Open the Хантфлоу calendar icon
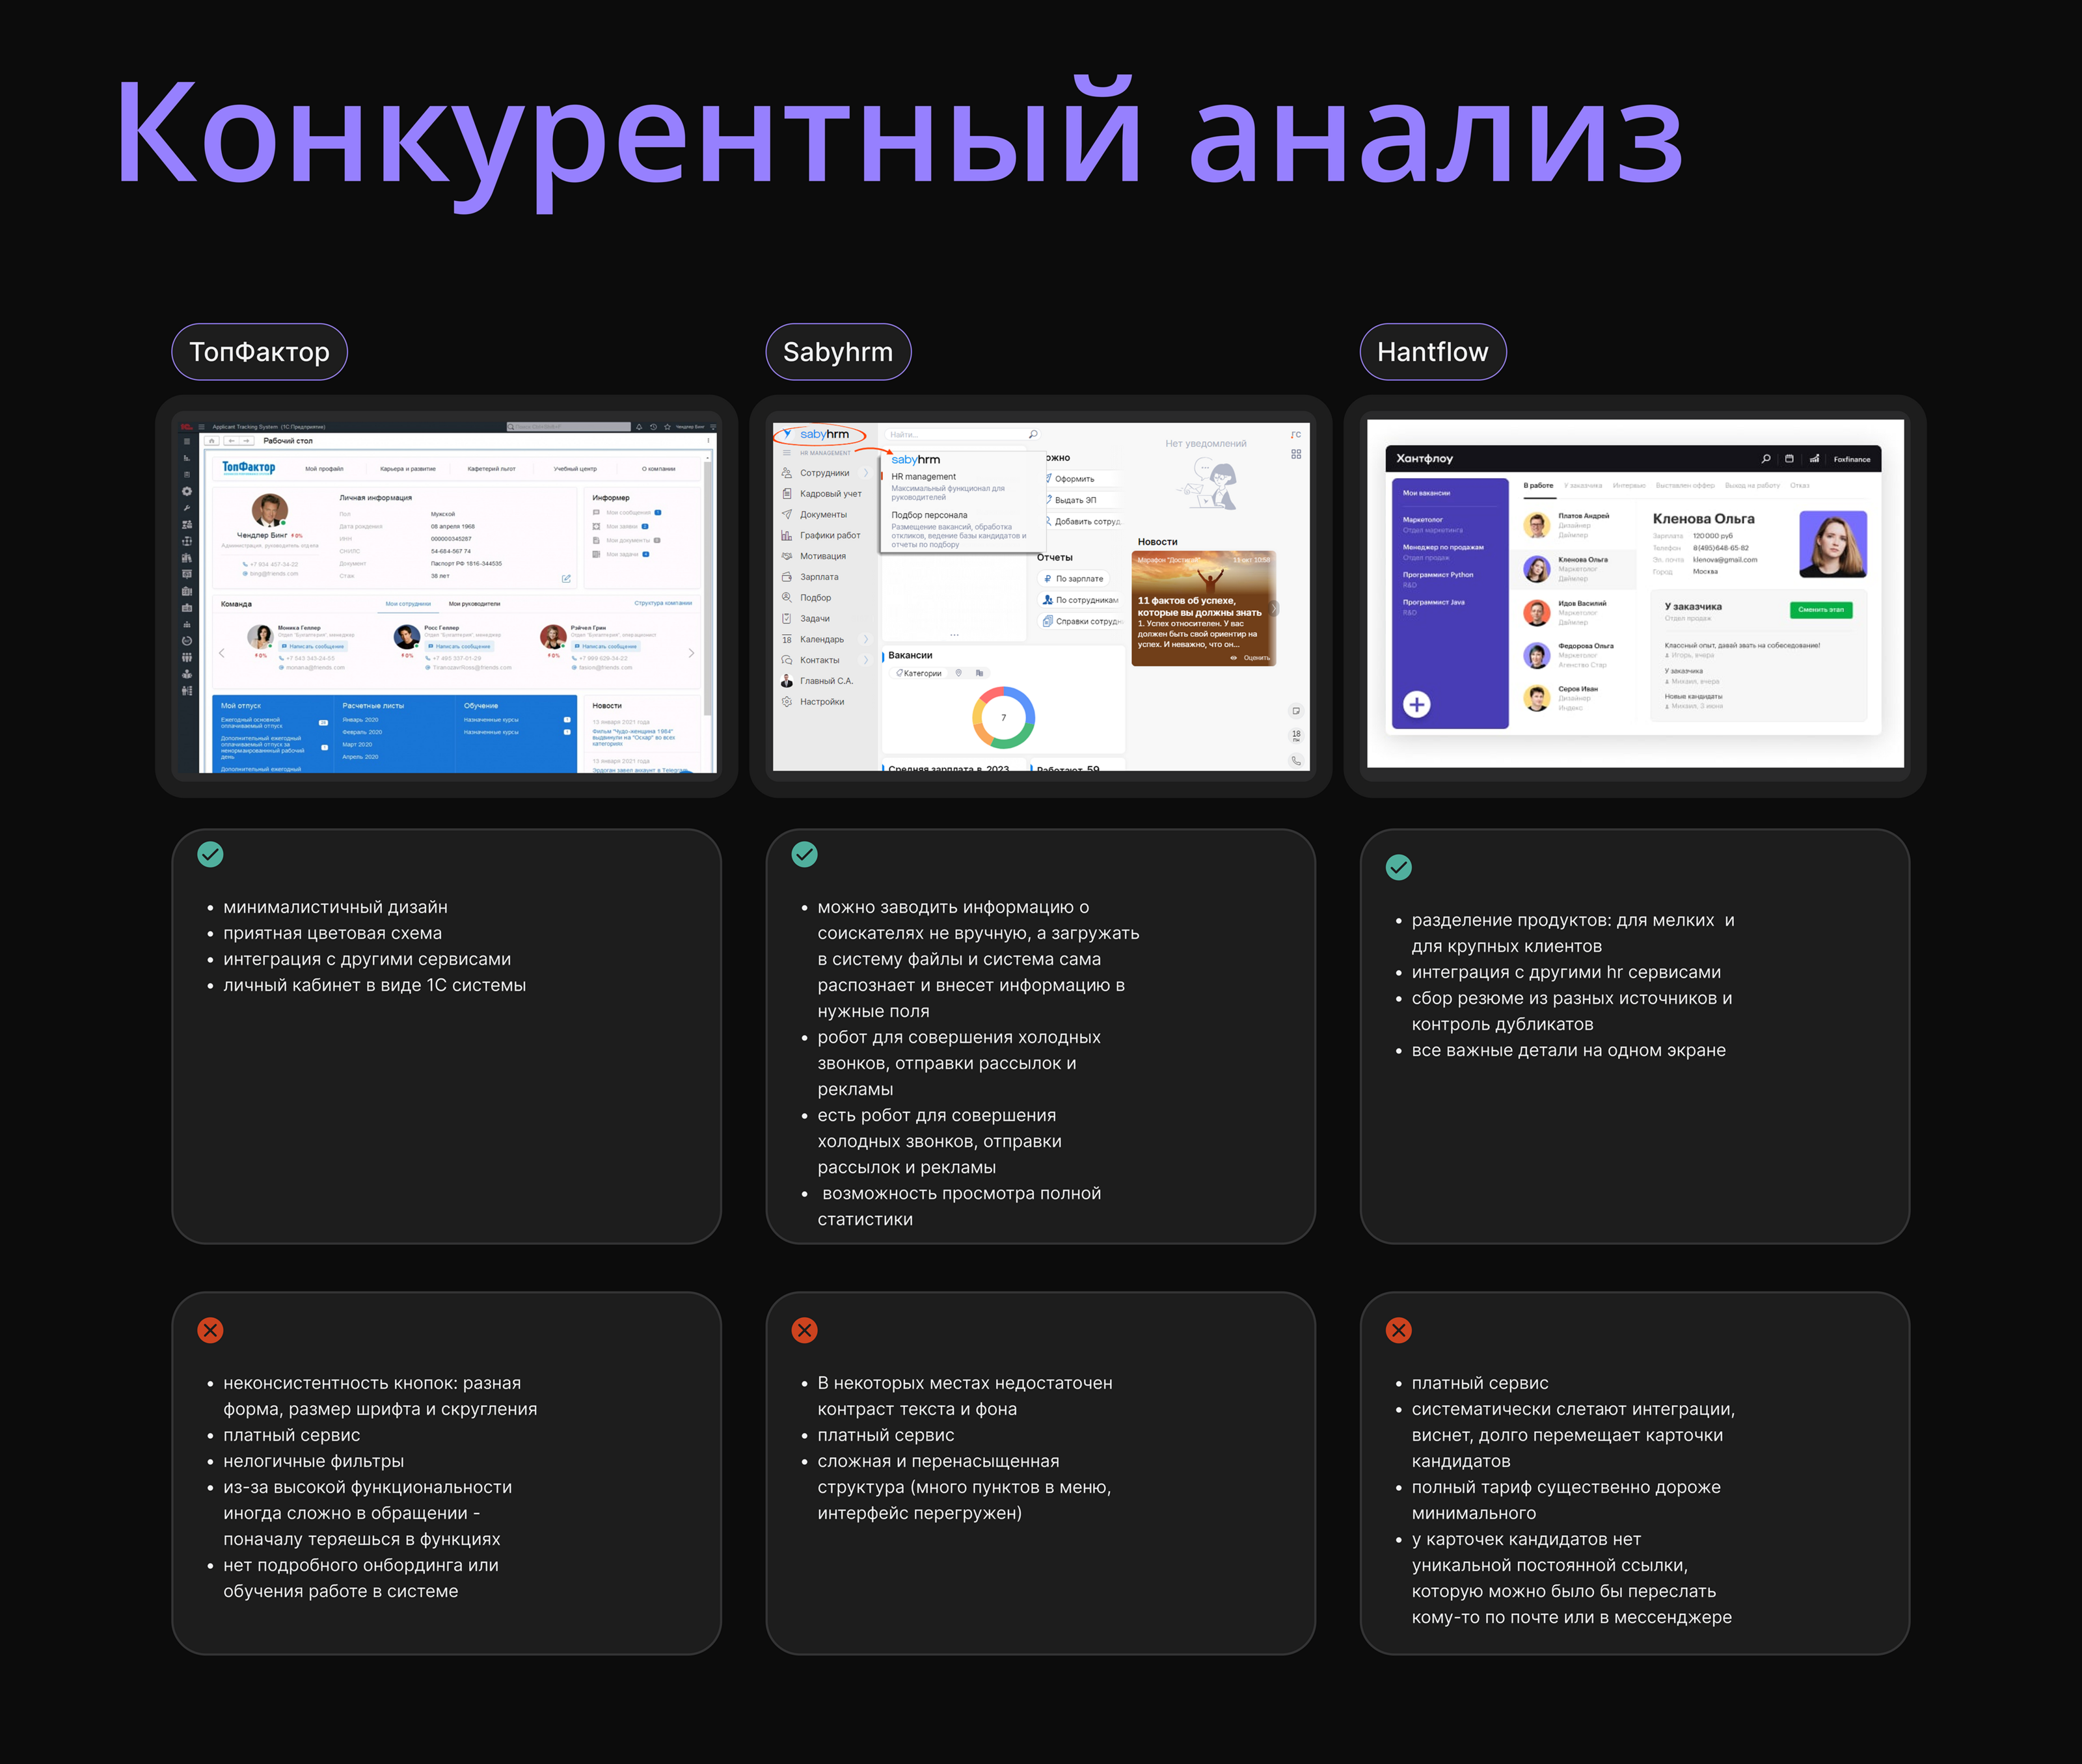 [x=1789, y=459]
